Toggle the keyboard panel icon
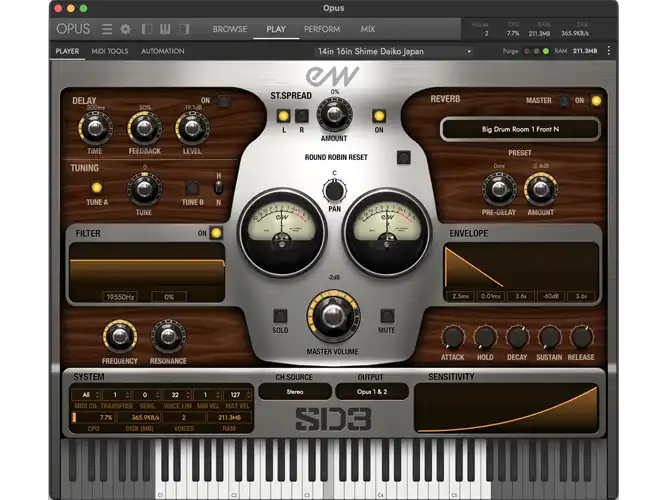 (165, 29)
